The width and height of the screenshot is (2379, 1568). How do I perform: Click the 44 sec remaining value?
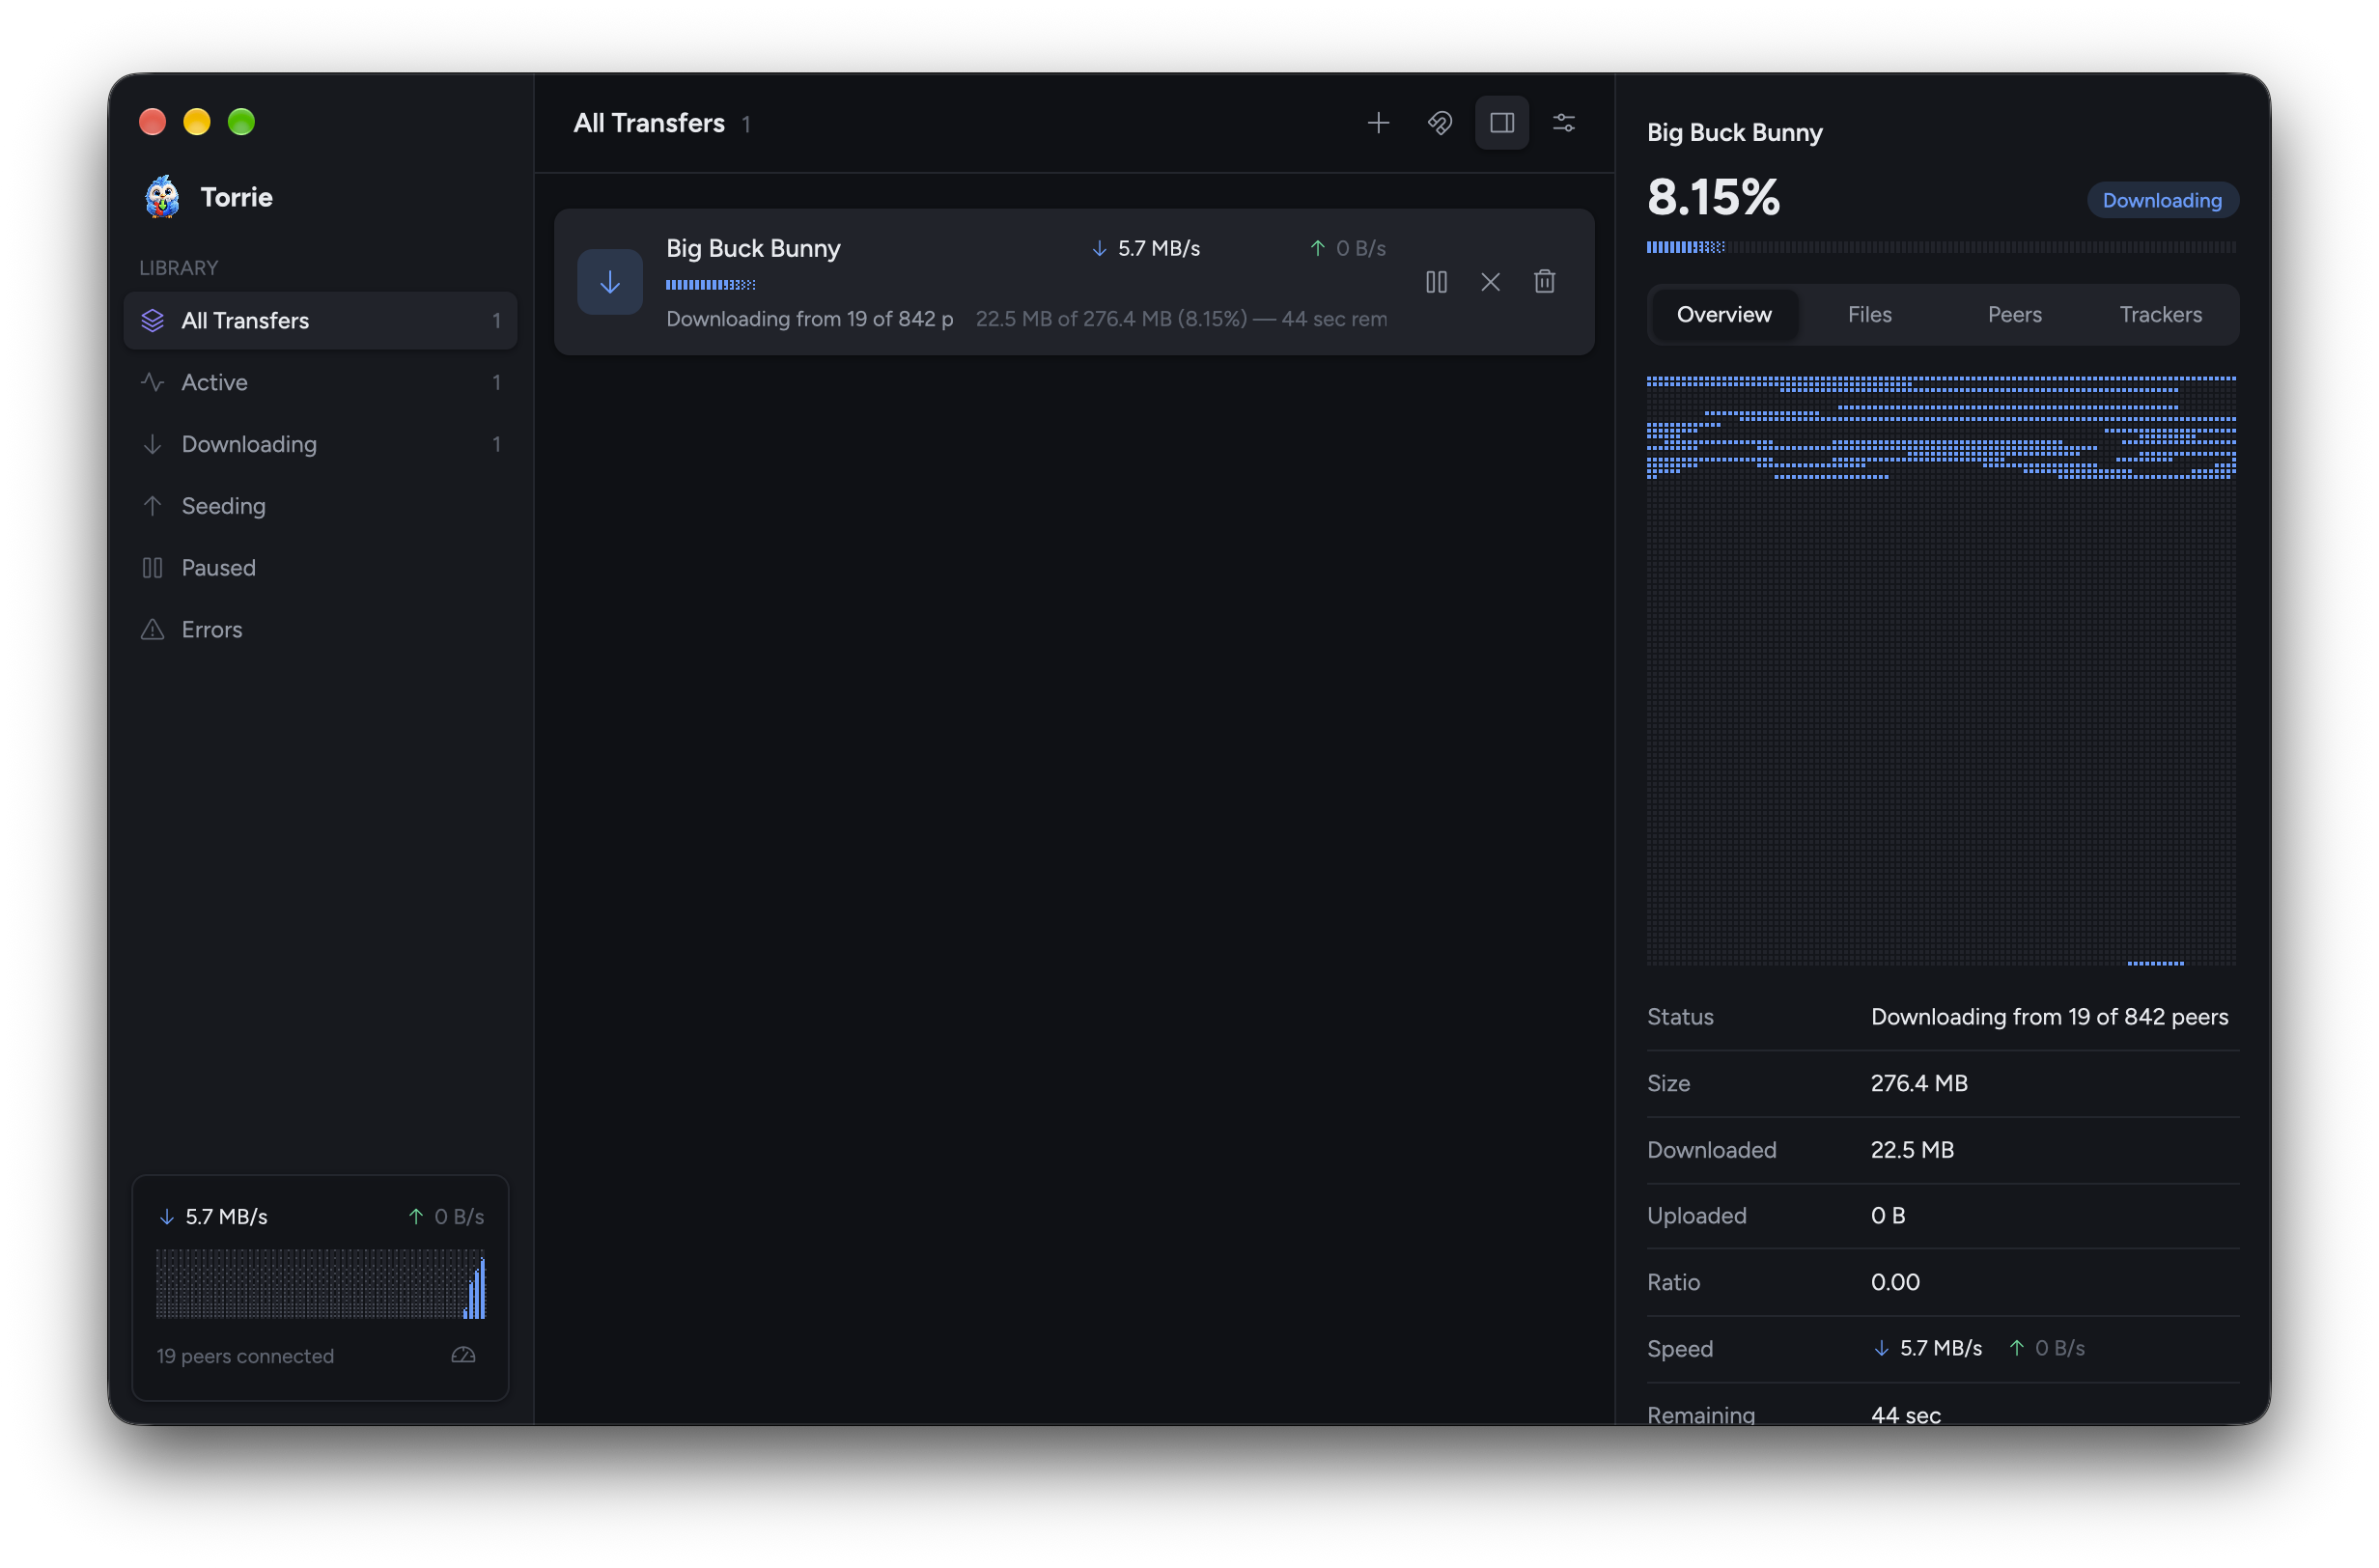pos(1906,1415)
